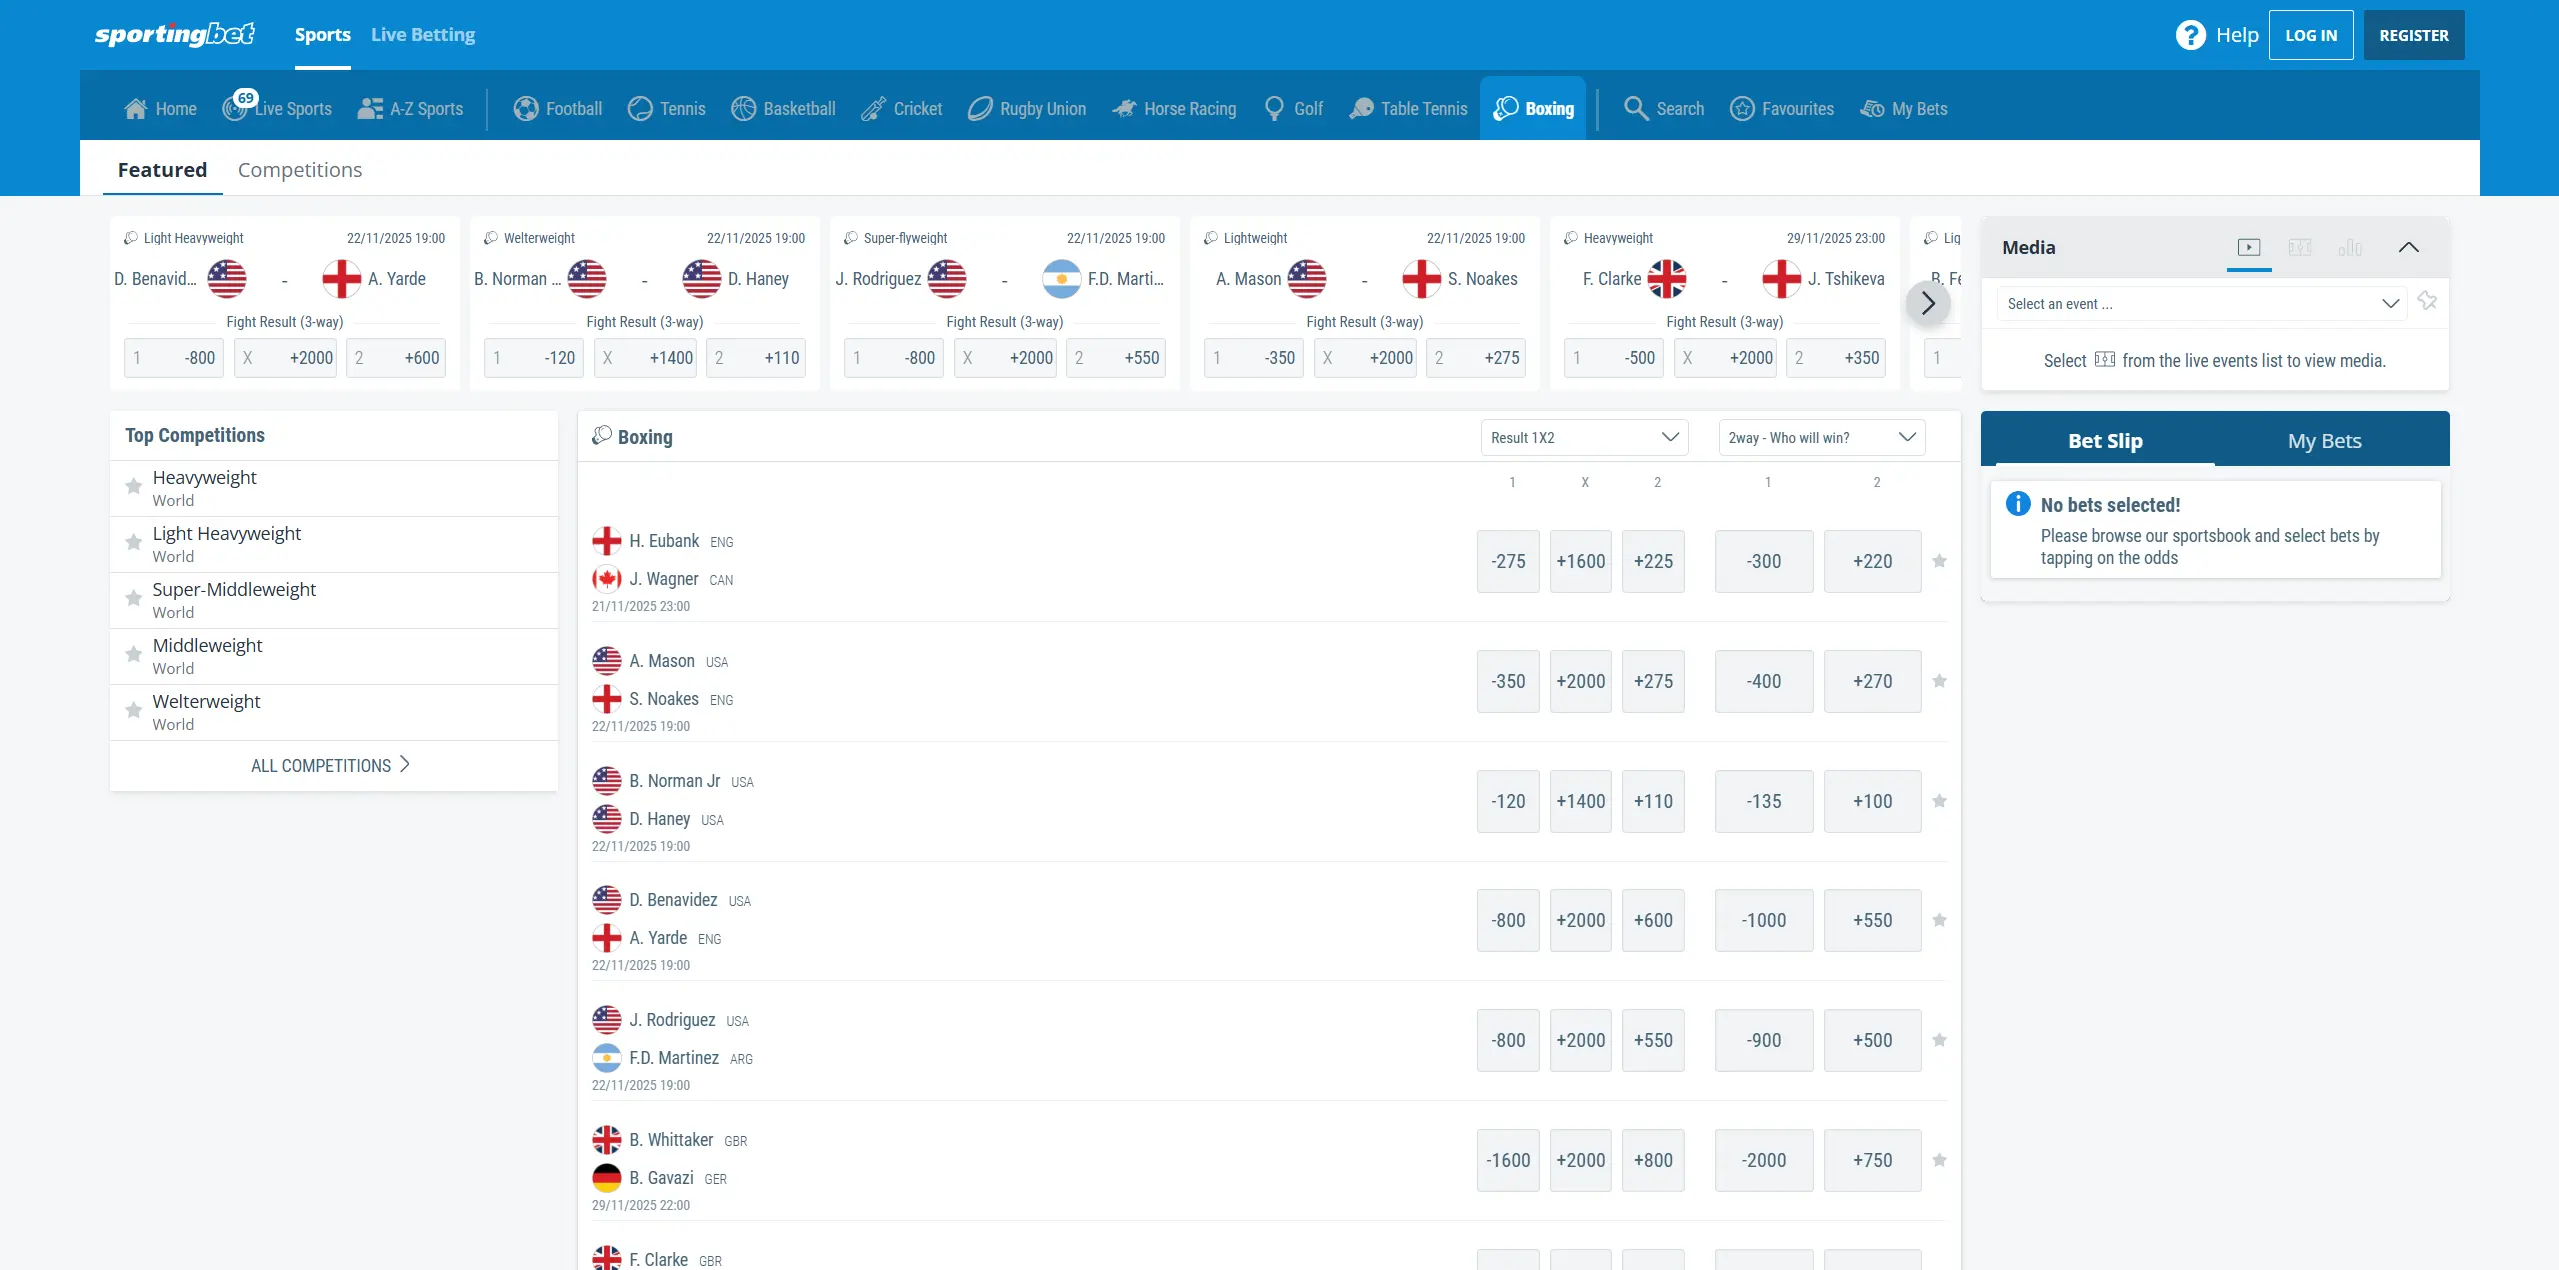Open the Result 1X2 market dropdown
2559x1270 pixels.
click(1583, 437)
